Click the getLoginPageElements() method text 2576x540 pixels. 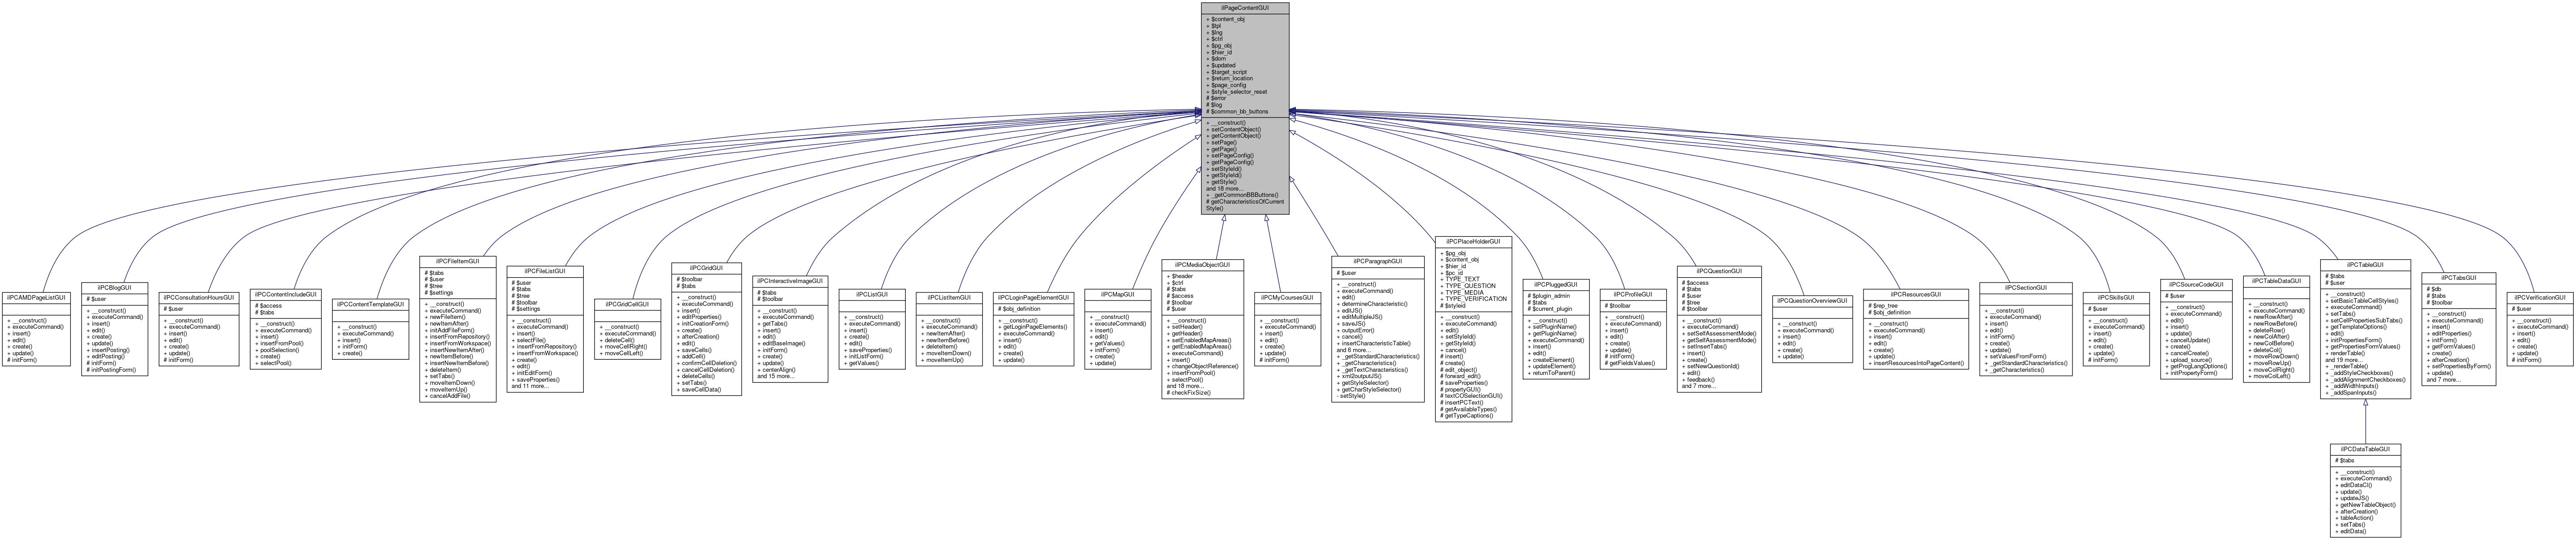tap(1033, 327)
